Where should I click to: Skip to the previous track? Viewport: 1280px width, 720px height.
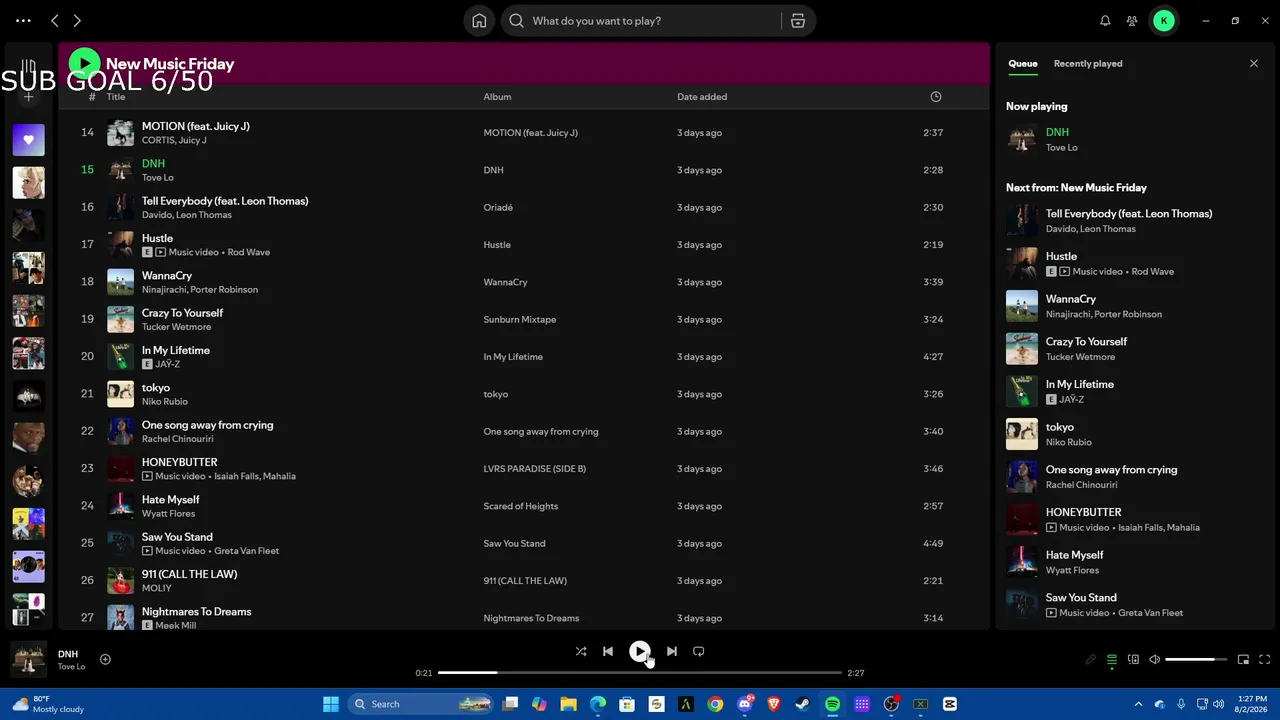tap(607, 651)
